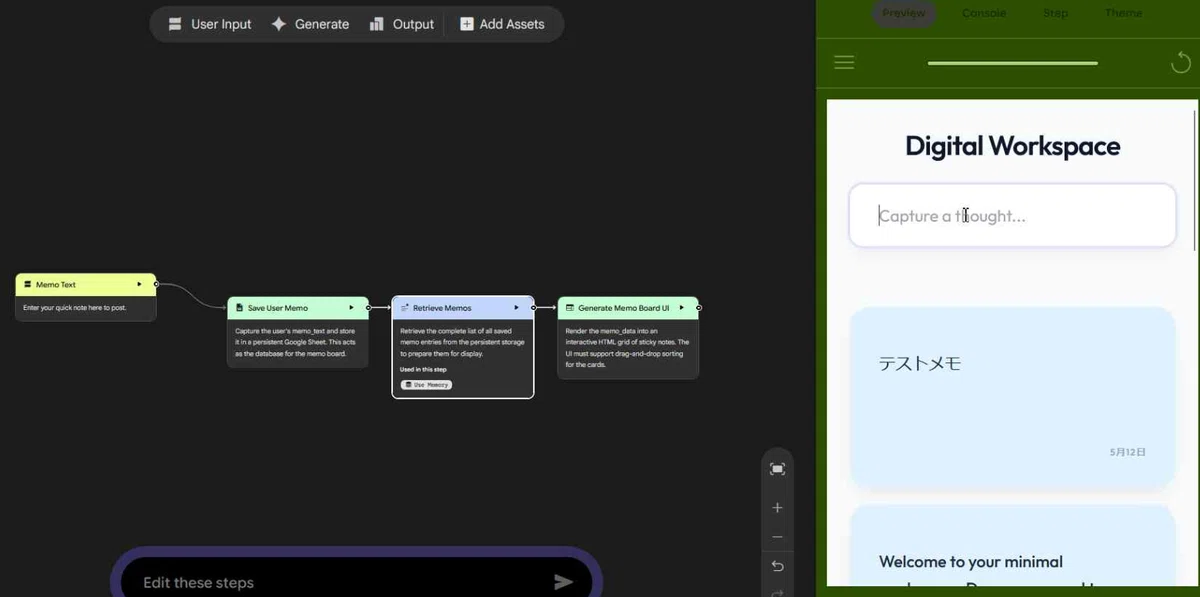Click the fit-to-screen icon on canvas
Screen dimensions: 1200x597
tap(777, 469)
